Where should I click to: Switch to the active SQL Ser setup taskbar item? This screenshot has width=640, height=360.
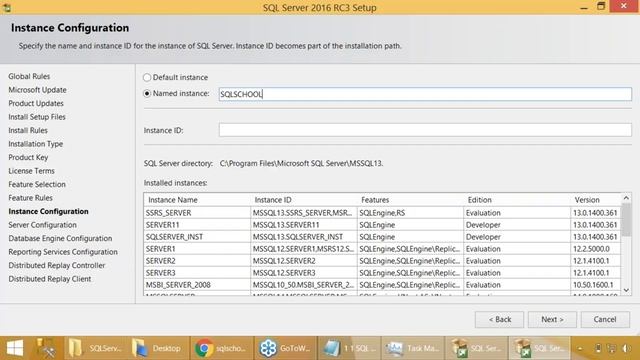[x=539, y=348]
